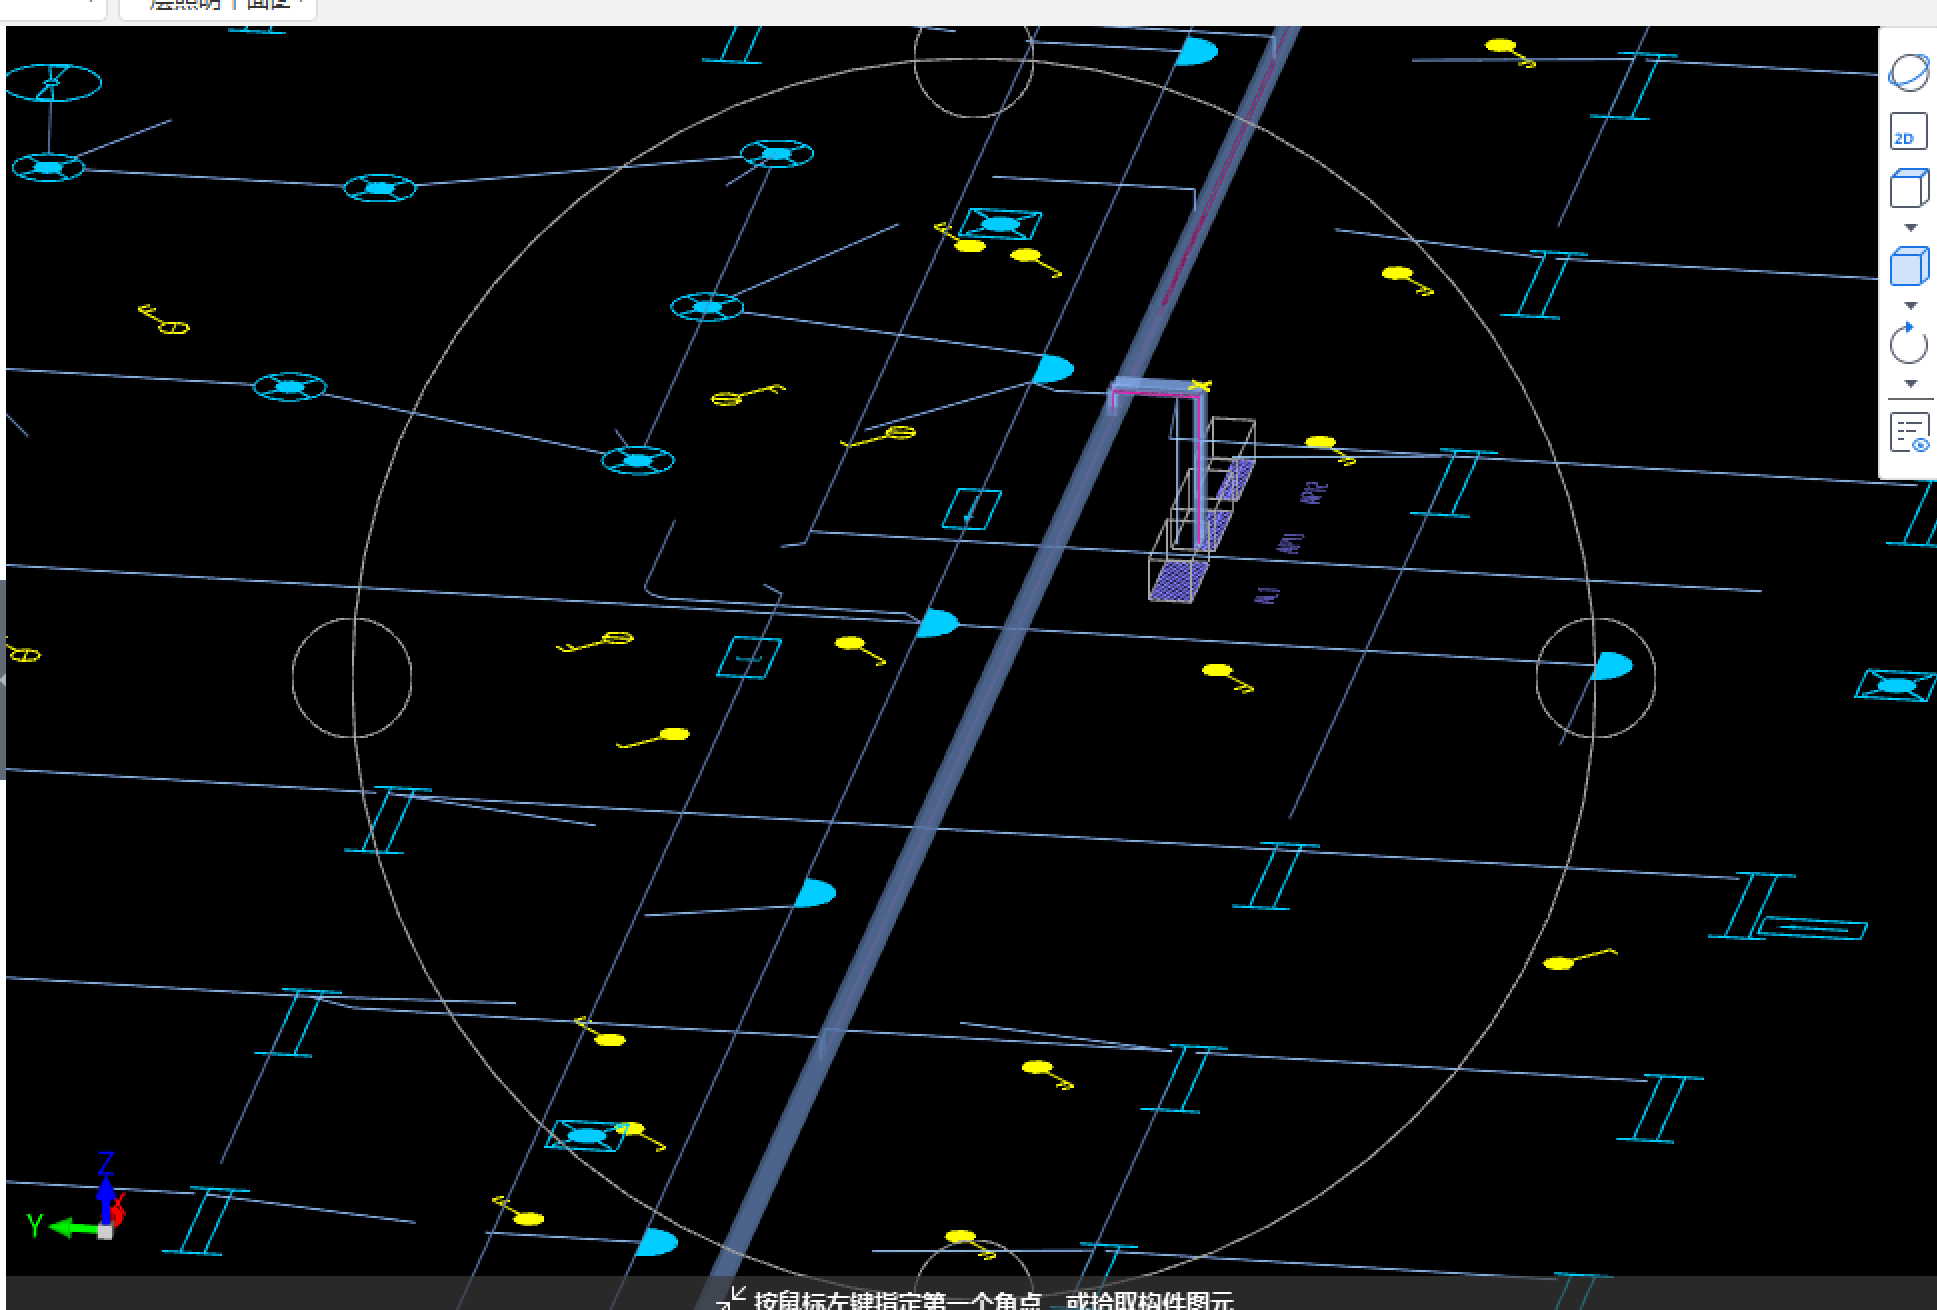This screenshot has width=1937, height=1310.
Task: Select the shaded solid cube display icon
Action: pyautogui.click(x=1908, y=266)
